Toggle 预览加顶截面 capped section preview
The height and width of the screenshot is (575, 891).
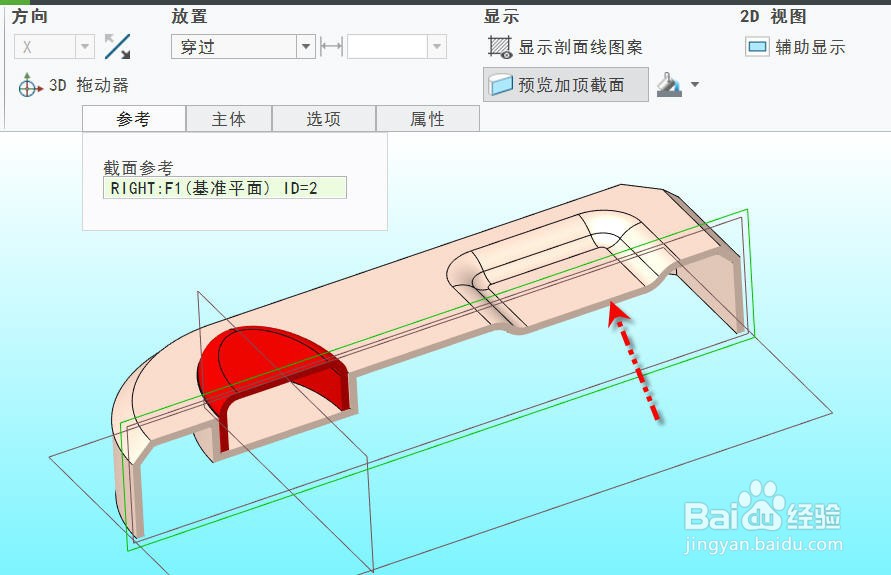tap(565, 85)
